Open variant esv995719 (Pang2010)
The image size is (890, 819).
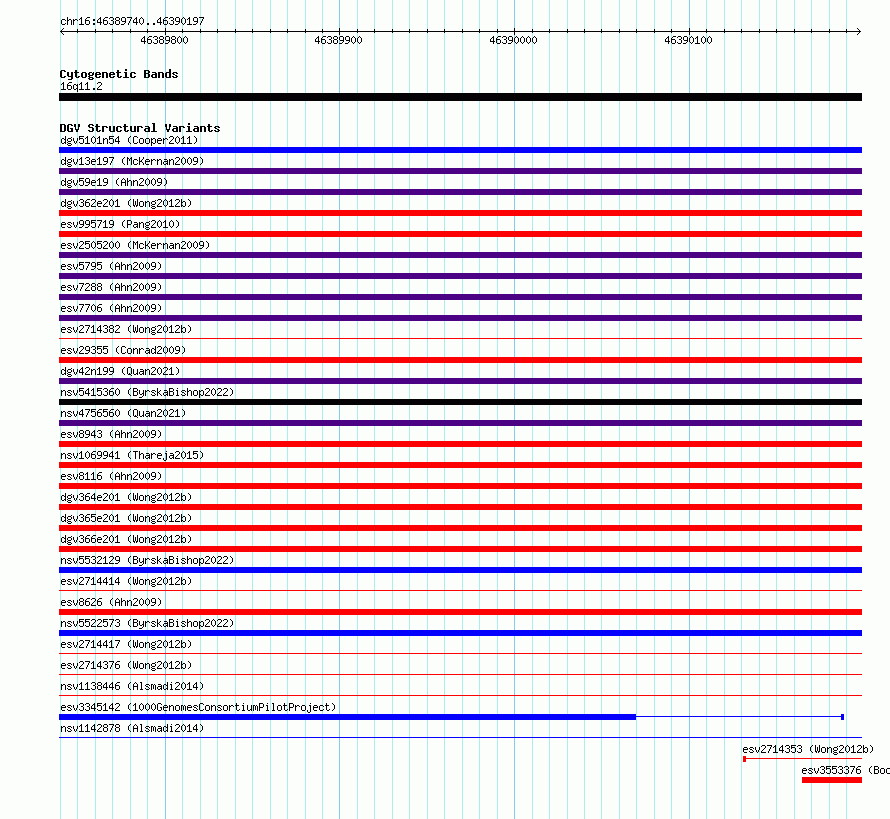(x=120, y=224)
